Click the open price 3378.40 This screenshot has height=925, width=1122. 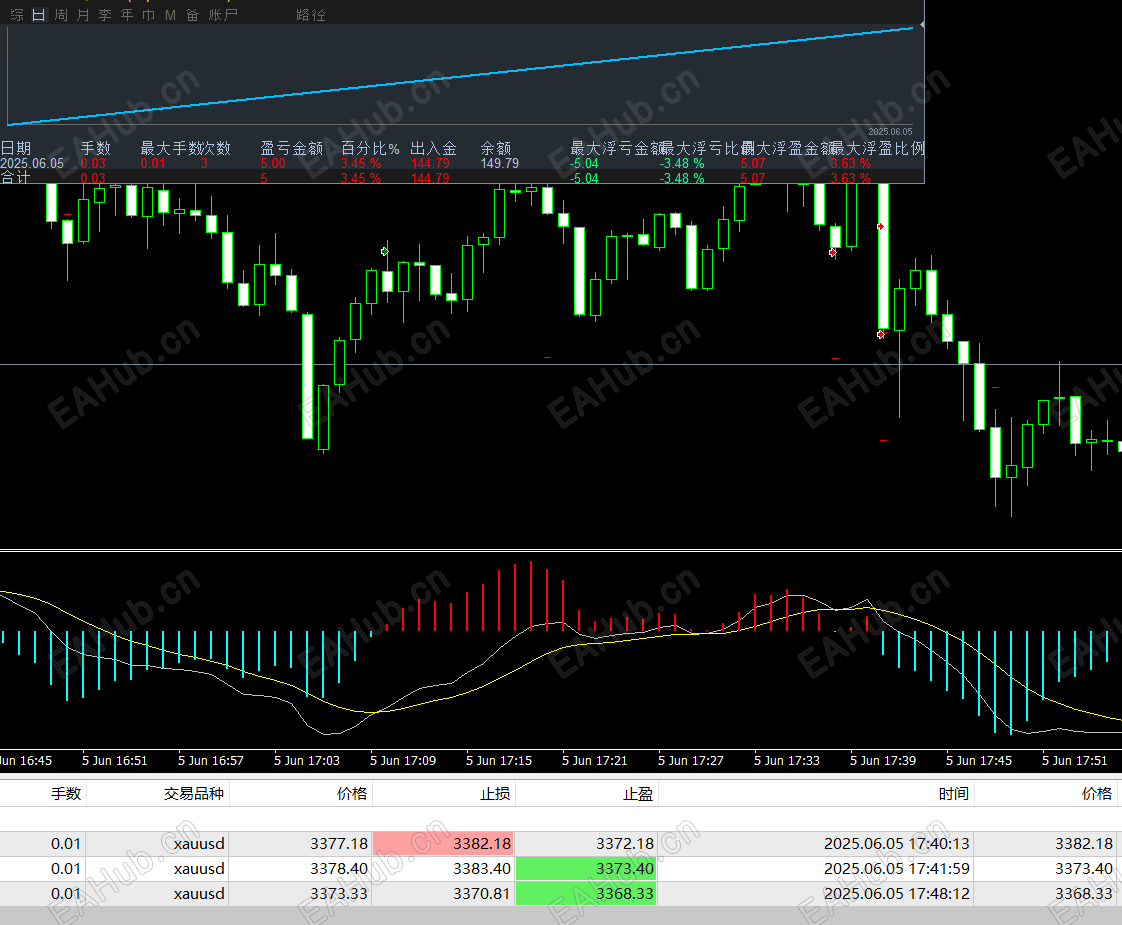[338, 868]
